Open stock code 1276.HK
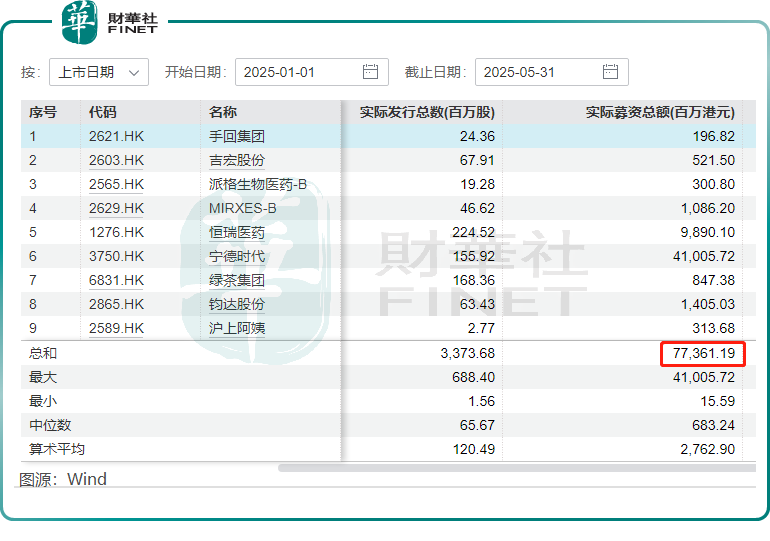 click(x=116, y=232)
